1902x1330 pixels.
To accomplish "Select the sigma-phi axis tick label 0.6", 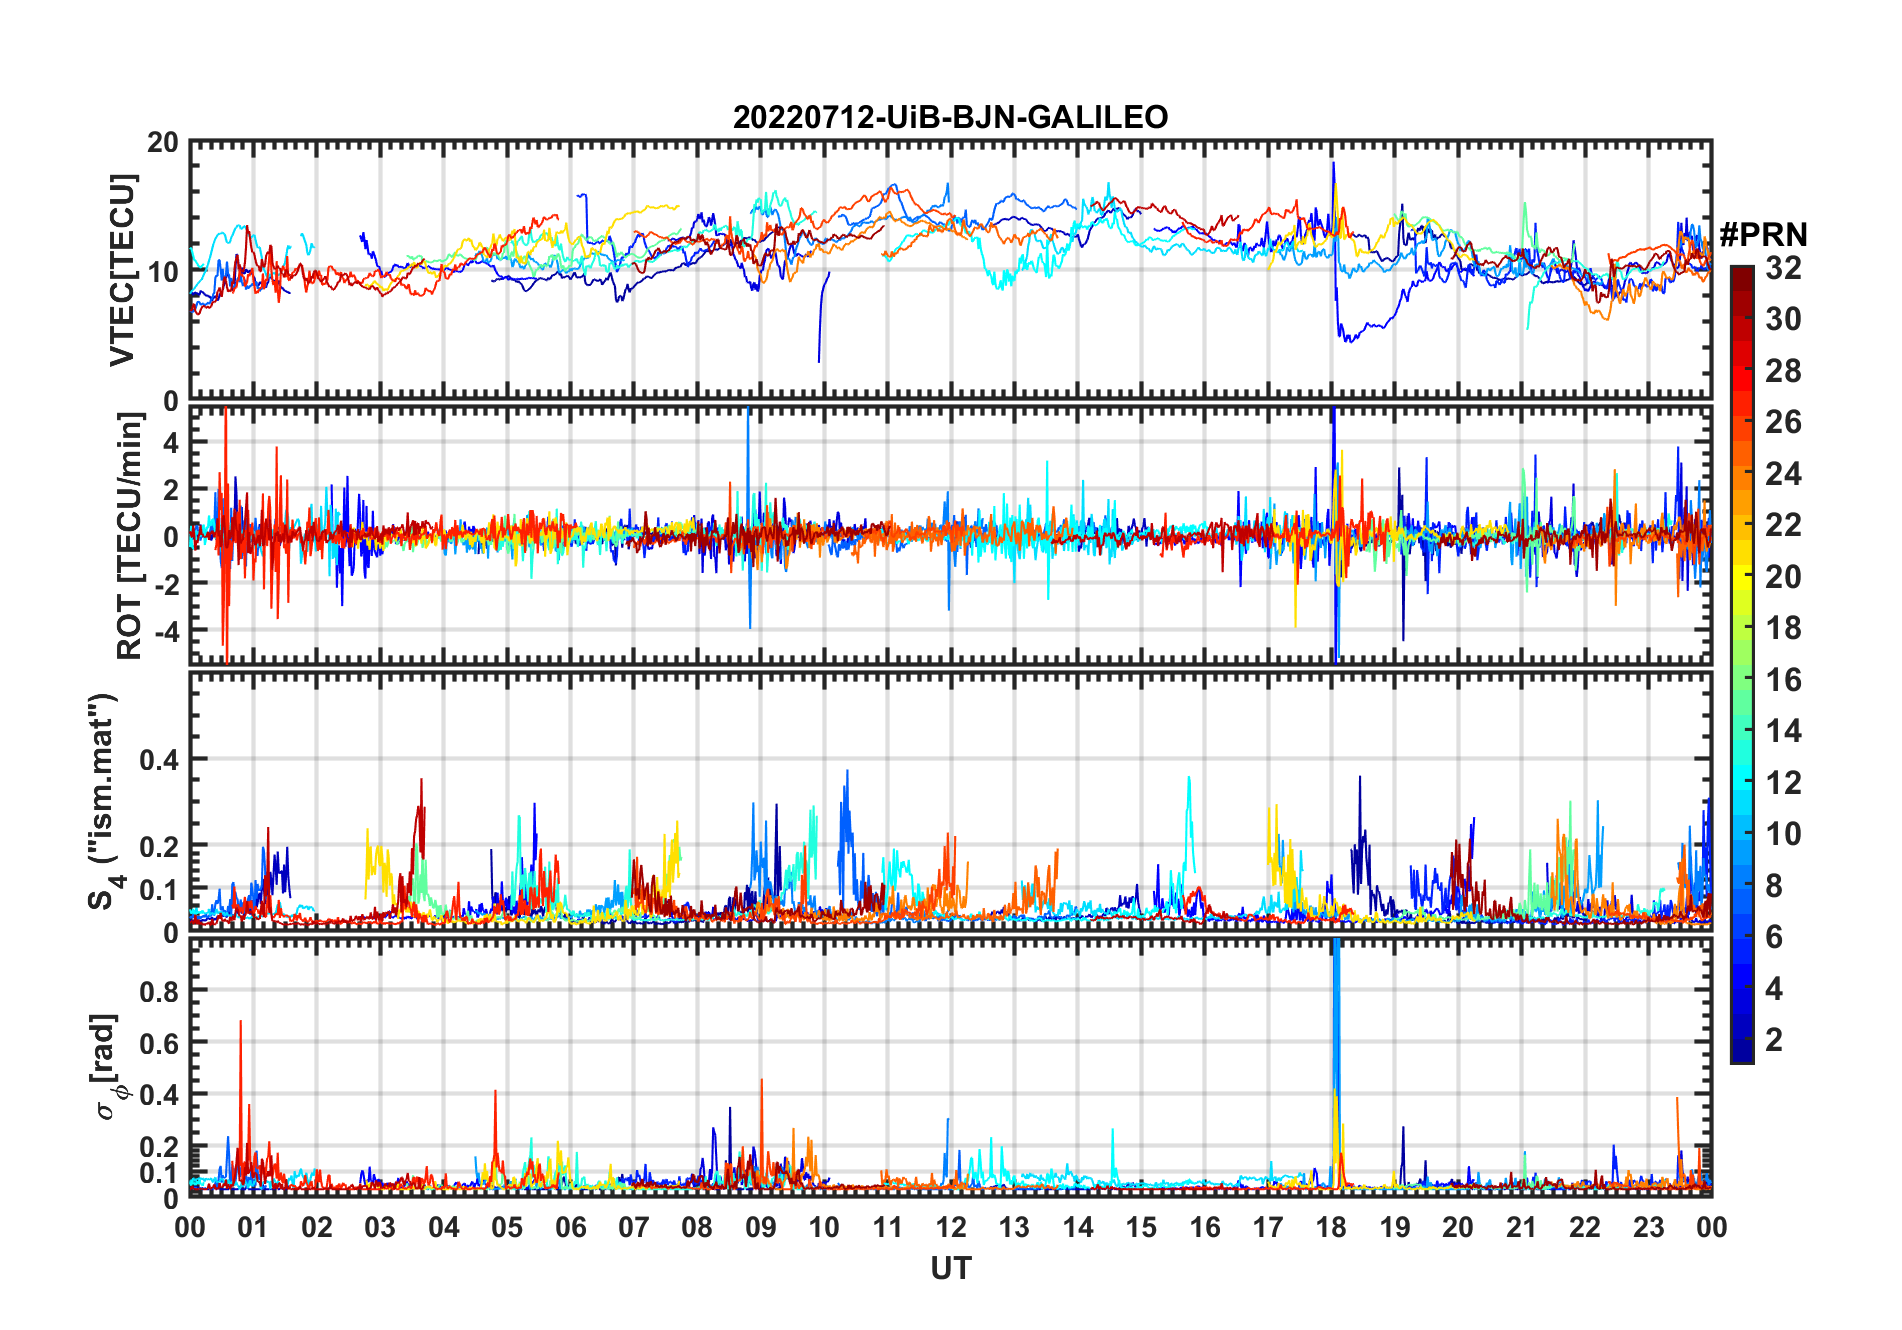I will point(159,1043).
